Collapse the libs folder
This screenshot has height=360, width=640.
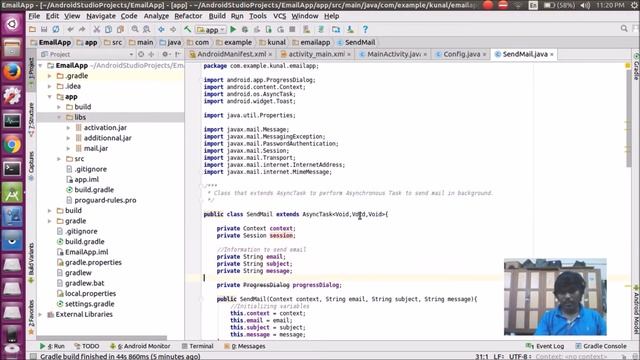(59, 118)
